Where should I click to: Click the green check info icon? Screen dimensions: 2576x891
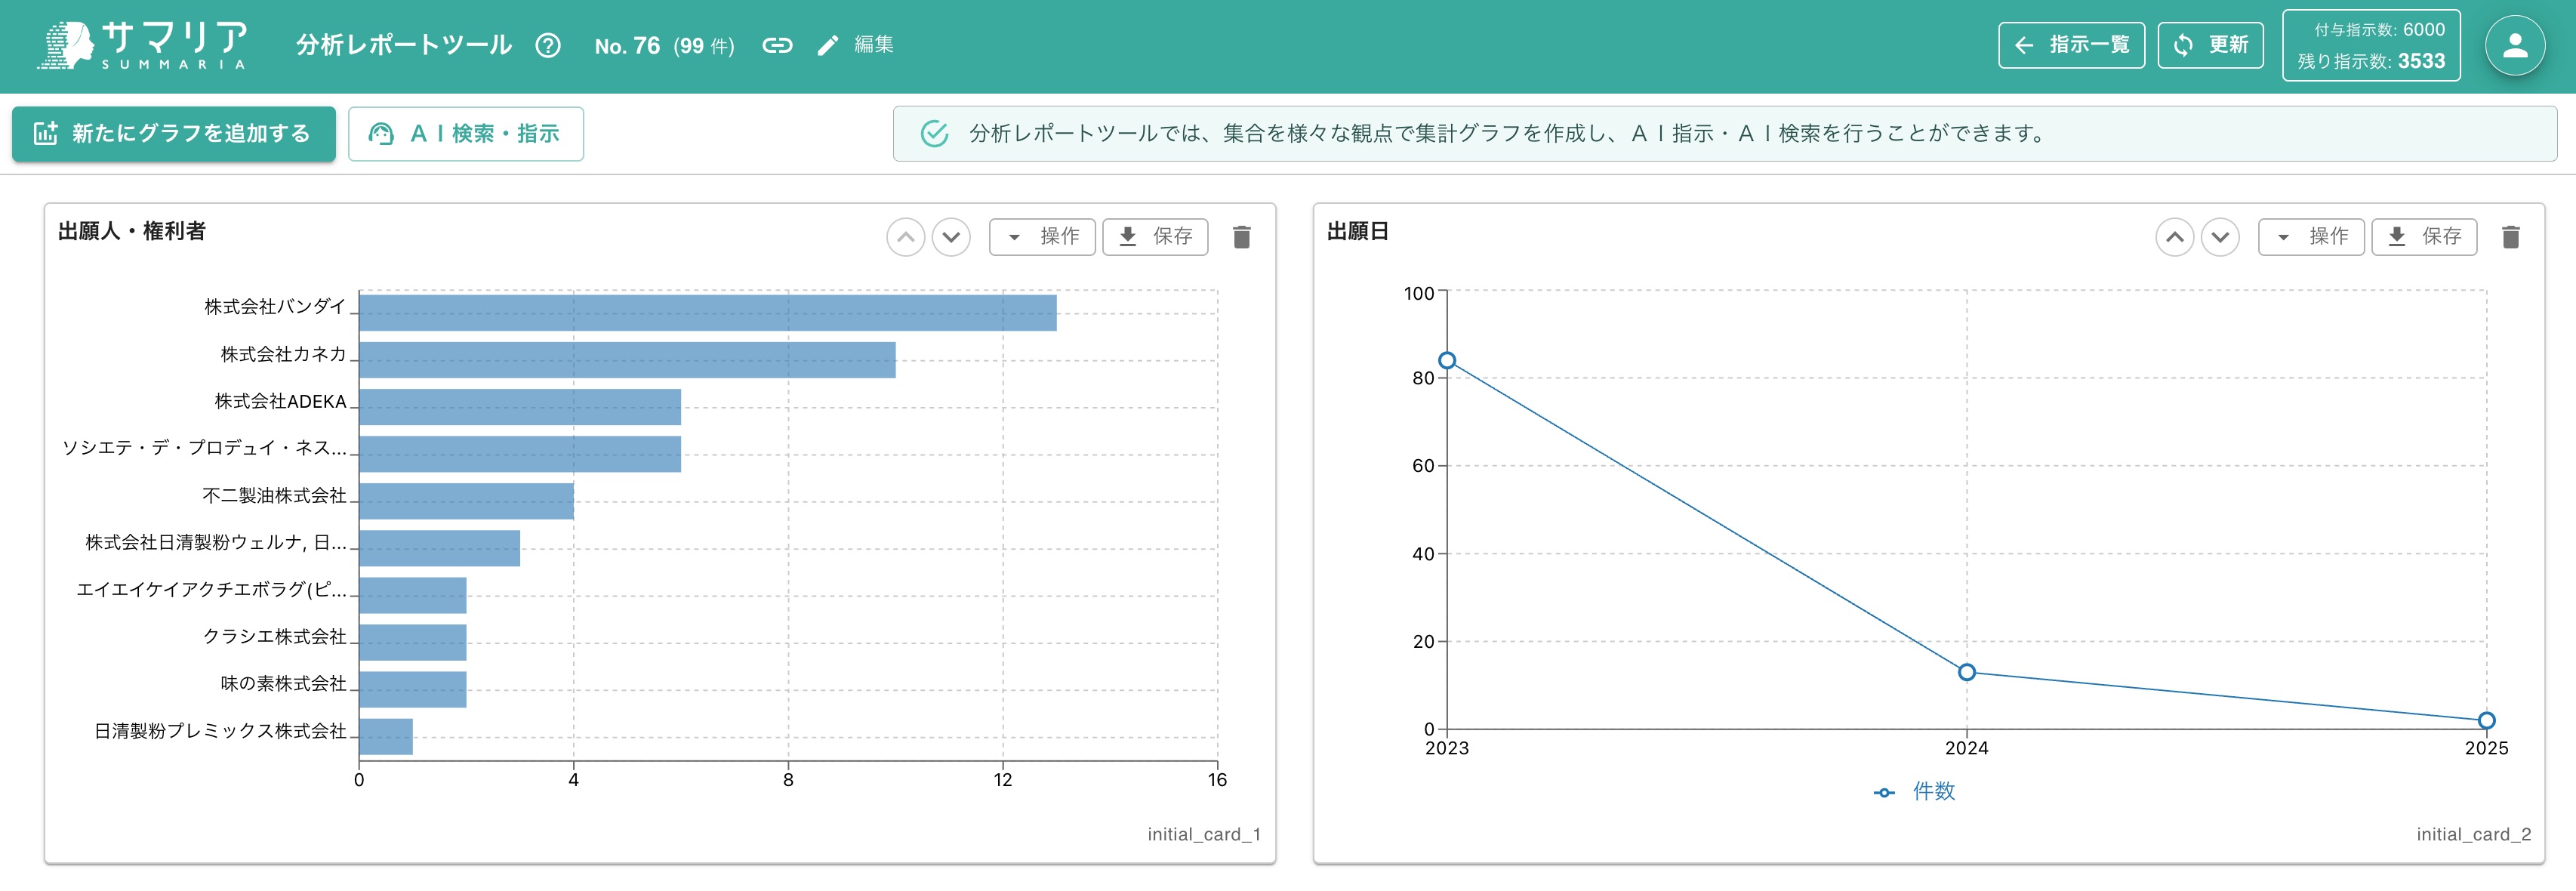[x=934, y=133]
